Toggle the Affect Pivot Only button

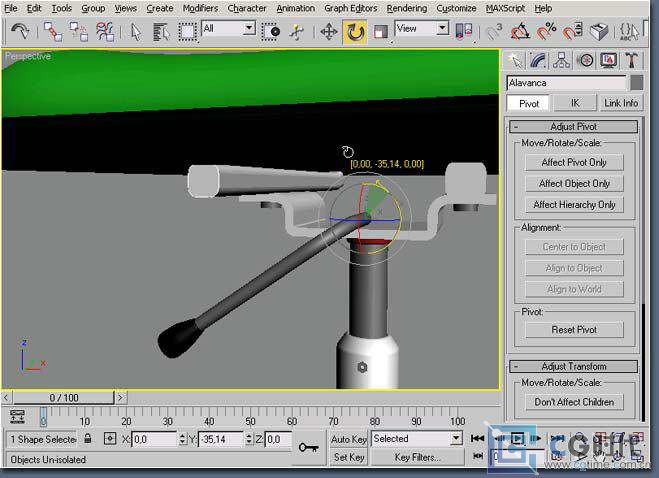tap(574, 162)
